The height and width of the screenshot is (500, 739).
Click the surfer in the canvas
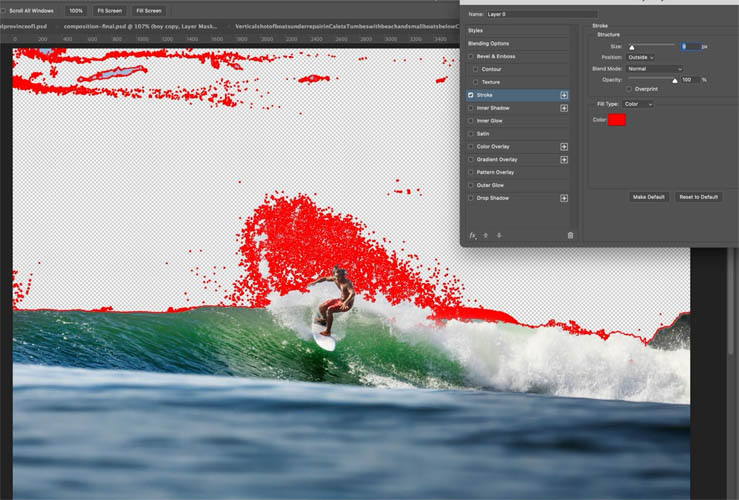tap(334, 302)
